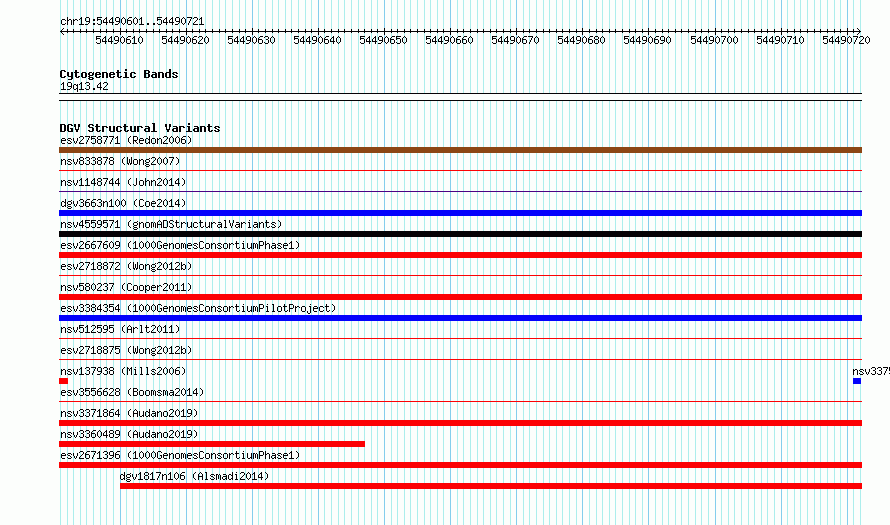Click the Cytogenetic Bands track heading
The width and height of the screenshot is (890, 525).
point(119,74)
